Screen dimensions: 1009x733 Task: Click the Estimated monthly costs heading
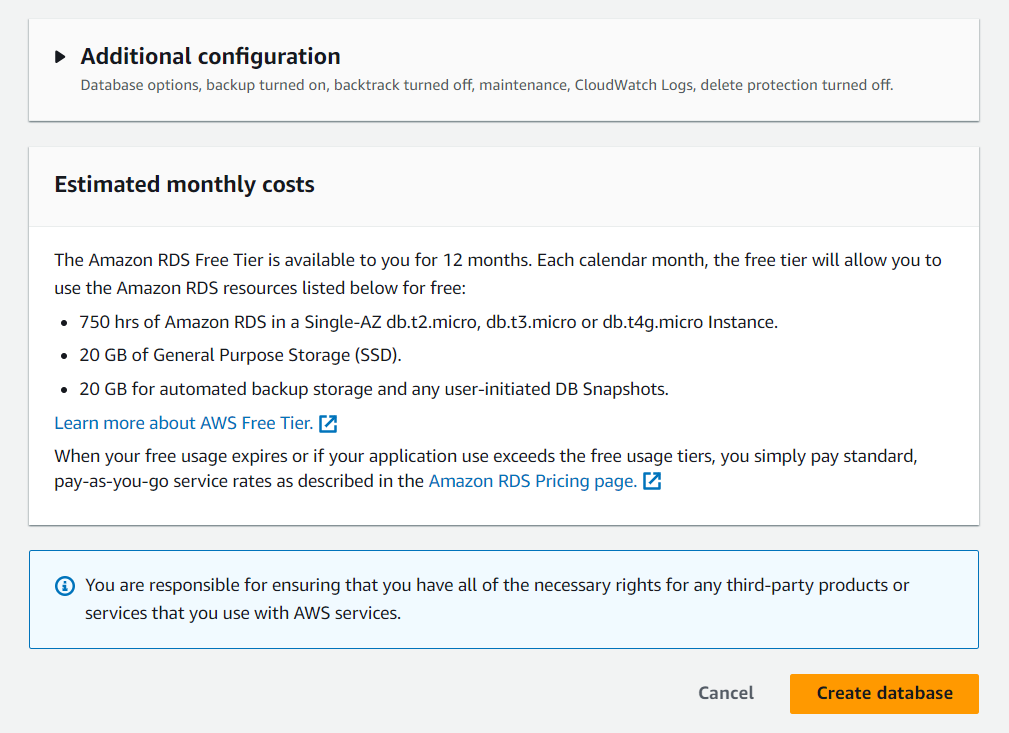tap(185, 185)
